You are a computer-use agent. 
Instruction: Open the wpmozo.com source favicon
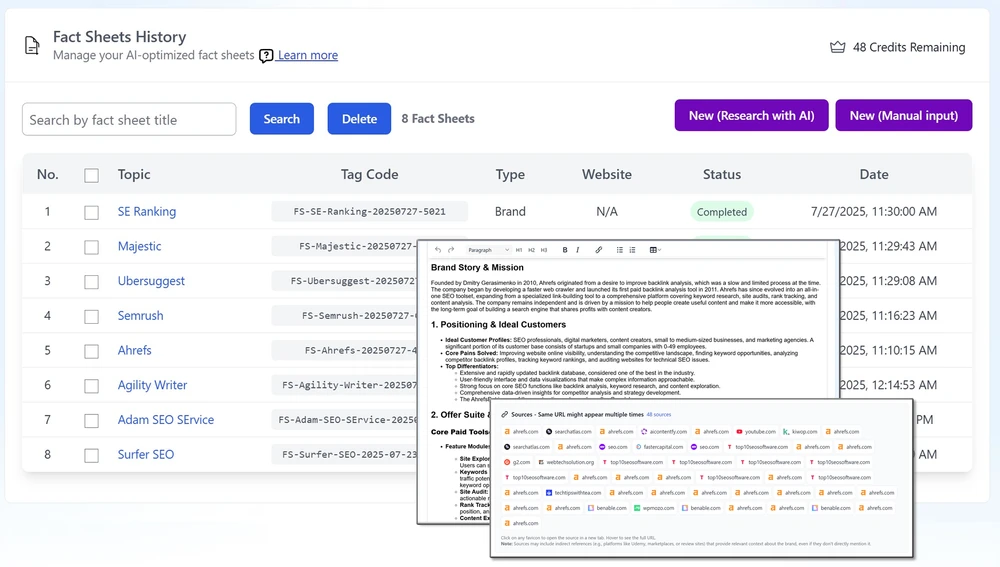637,508
